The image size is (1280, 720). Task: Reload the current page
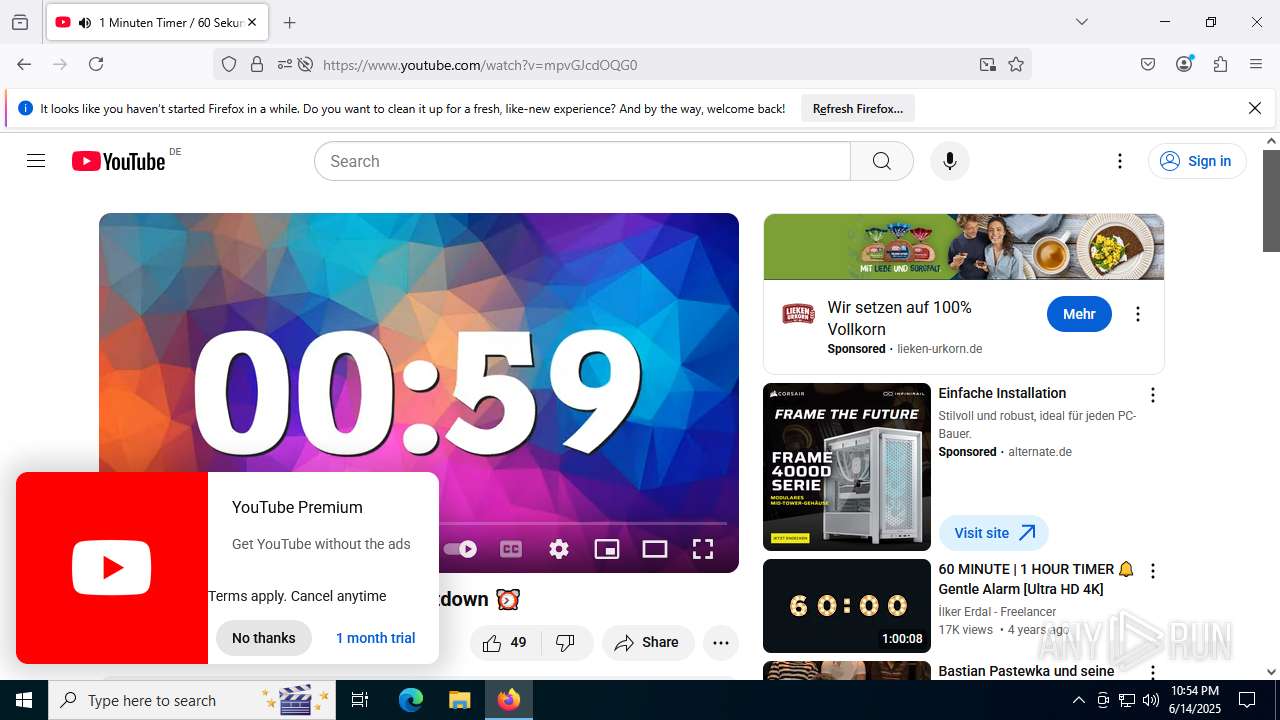[96, 64]
